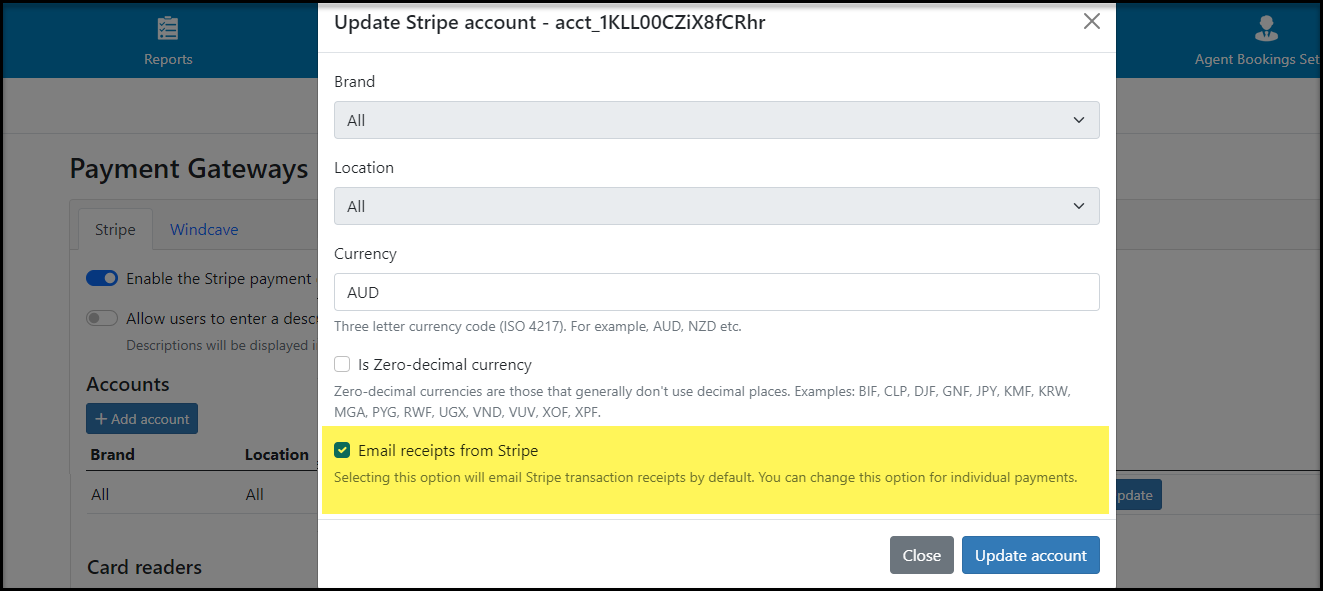Viewport: 1323px width, 591px height.
Task: Click the Add account button
Action: (142, 419)
